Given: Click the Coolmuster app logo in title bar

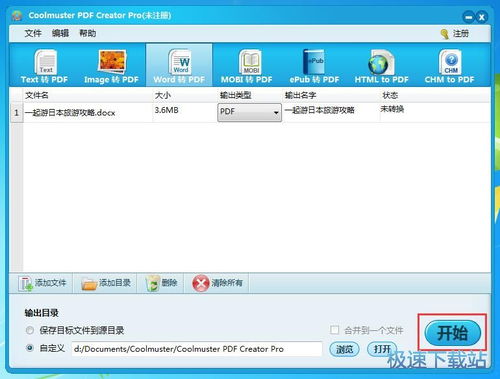Looking at the screenshot, I should pos(17,15).
